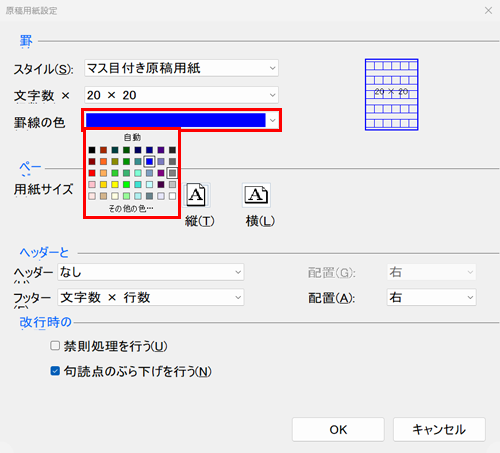Click the blue manuscript grid preview thumbnail
This screenshot has width=500, height=453.
click(x=391, y=95)
